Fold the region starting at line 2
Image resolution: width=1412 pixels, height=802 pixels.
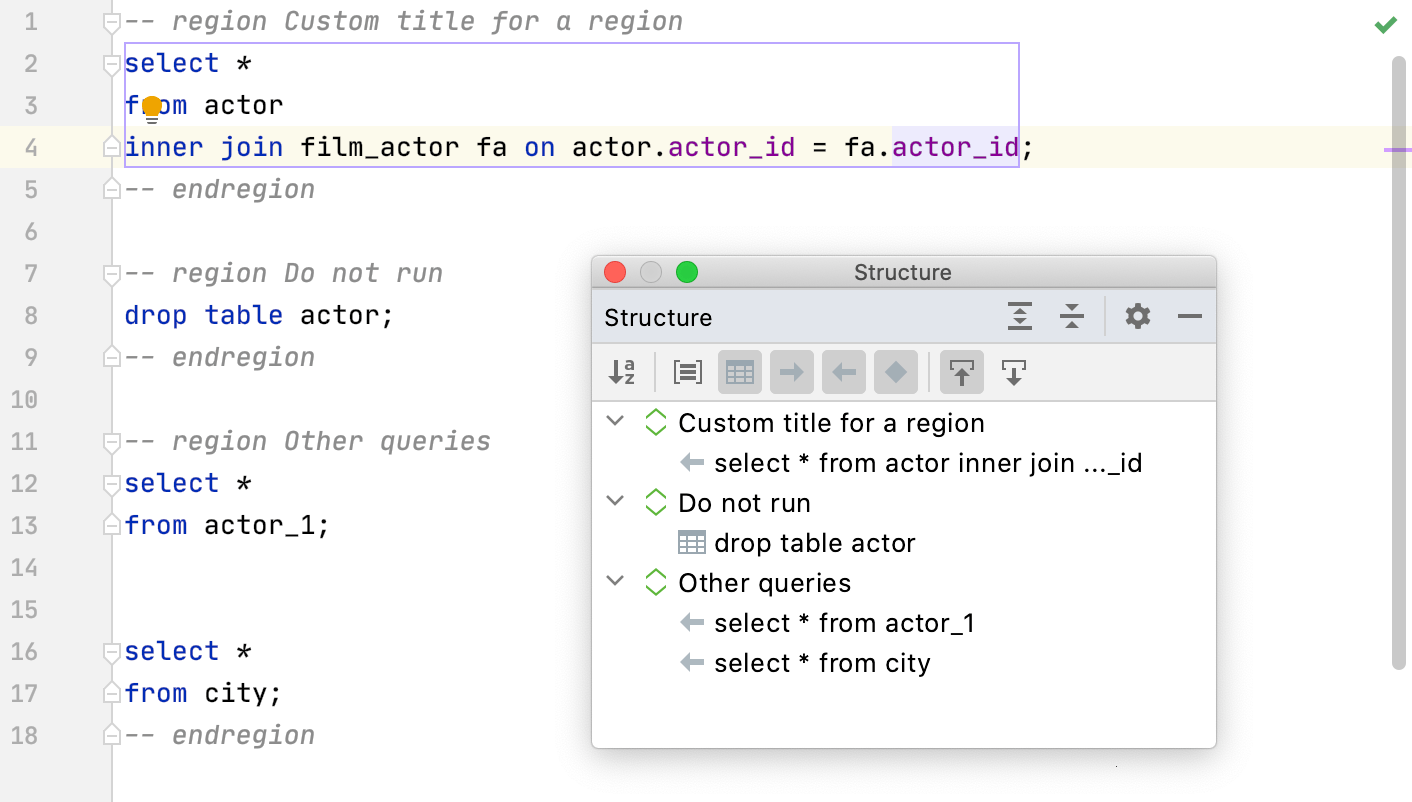click(110, 62)
